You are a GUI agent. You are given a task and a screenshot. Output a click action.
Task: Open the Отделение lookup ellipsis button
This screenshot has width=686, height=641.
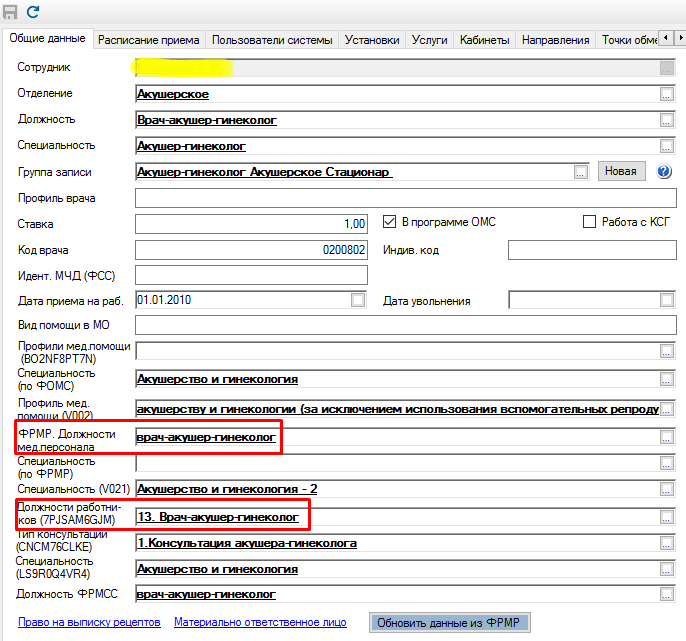667,94
